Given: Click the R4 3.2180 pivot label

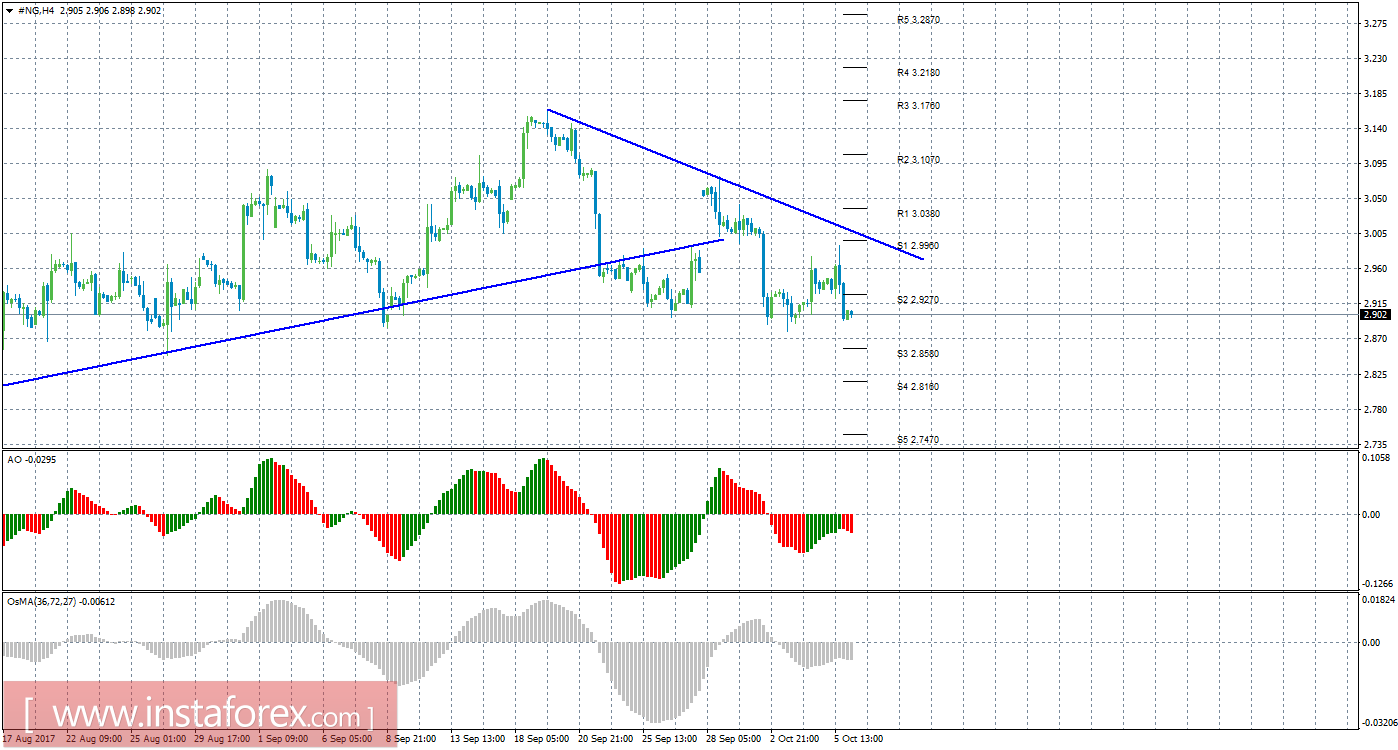Looking at the screenshot, I should click(x=918, y=73).
